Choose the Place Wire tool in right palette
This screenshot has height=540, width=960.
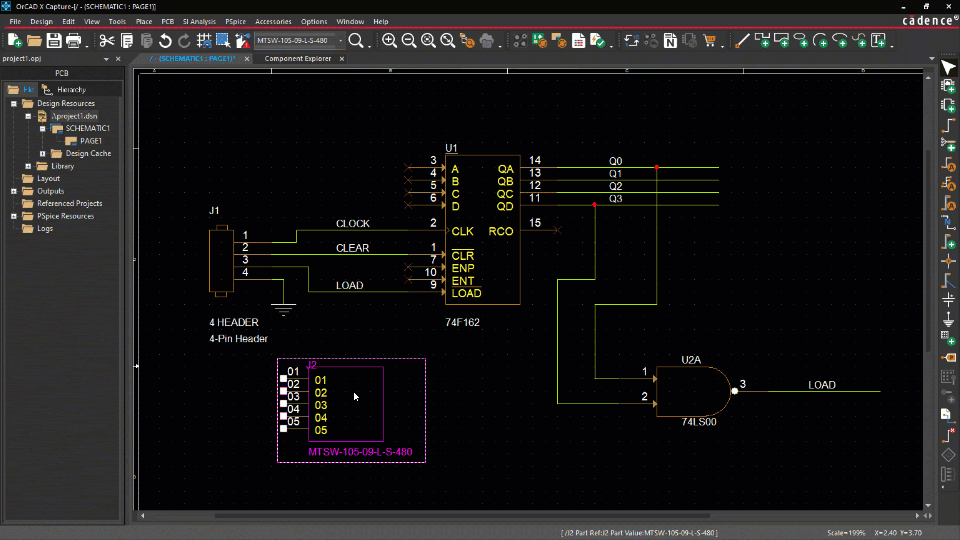(x=948, y=126)
